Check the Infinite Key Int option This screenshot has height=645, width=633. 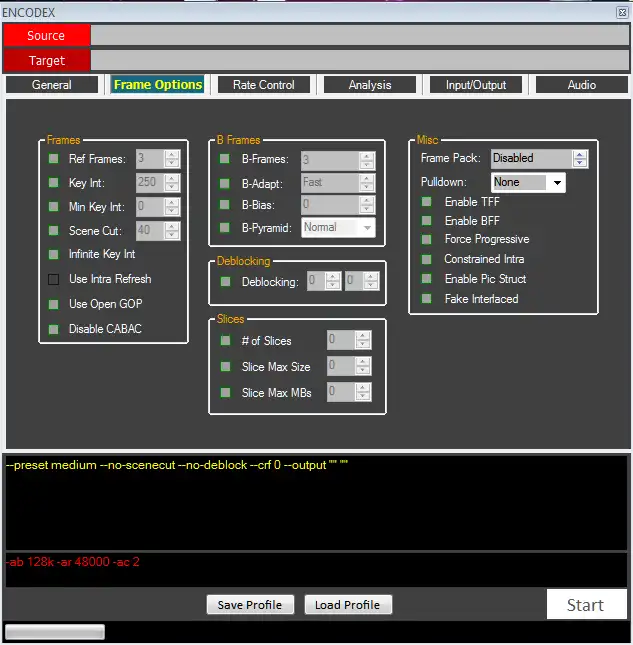pyautogui.click(x=54, y=254)
